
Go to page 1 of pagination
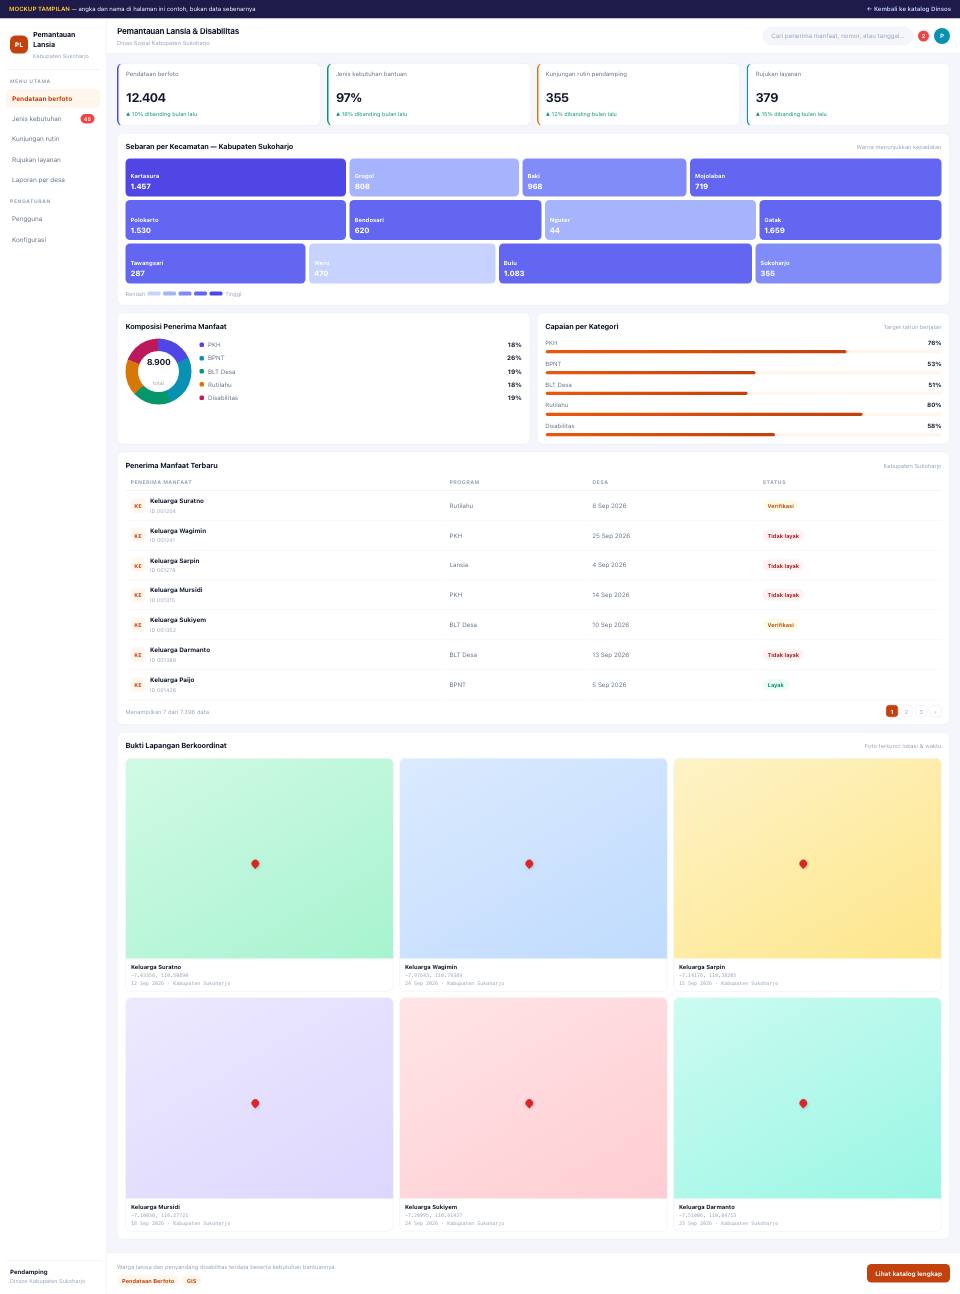[892, 712]
